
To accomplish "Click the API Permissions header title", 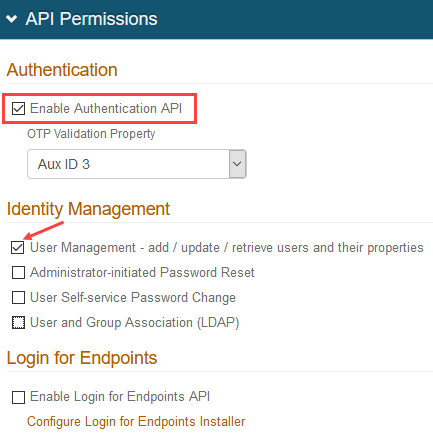I will (91, 19).
